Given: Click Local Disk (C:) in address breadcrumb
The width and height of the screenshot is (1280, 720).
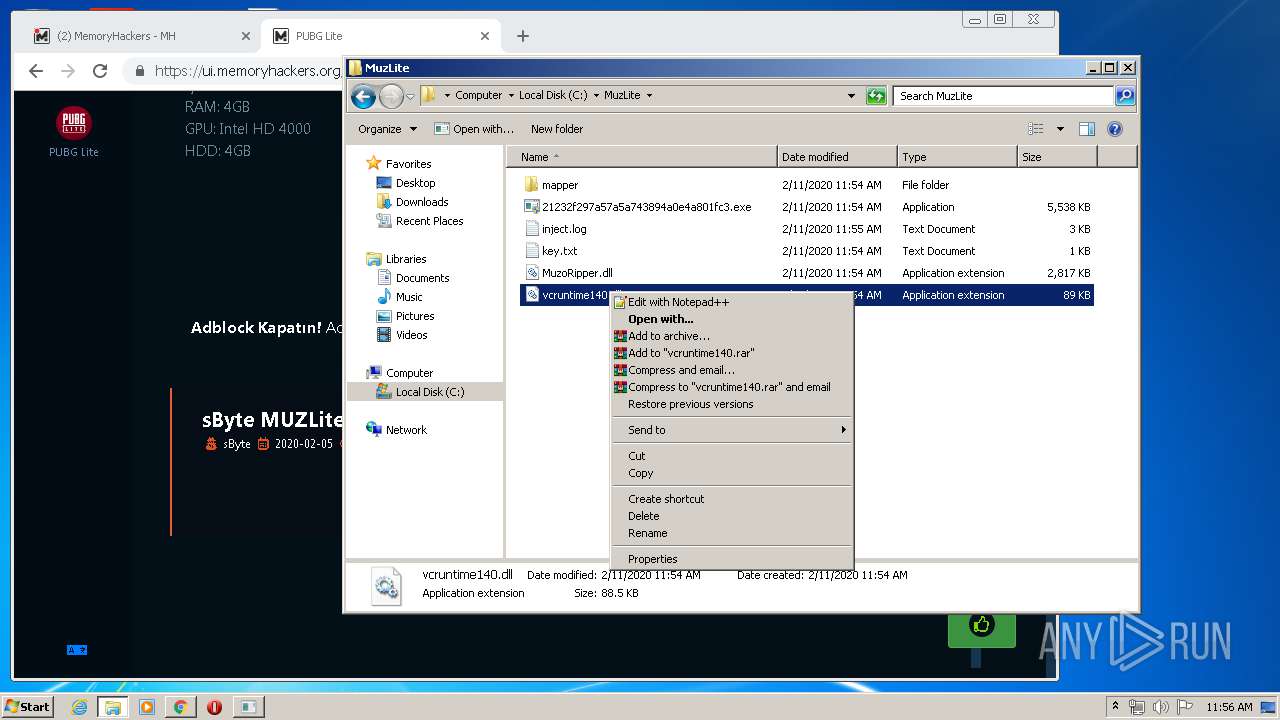Looking at the screenshot, I should pyautogui.click(x=553, y=95).
